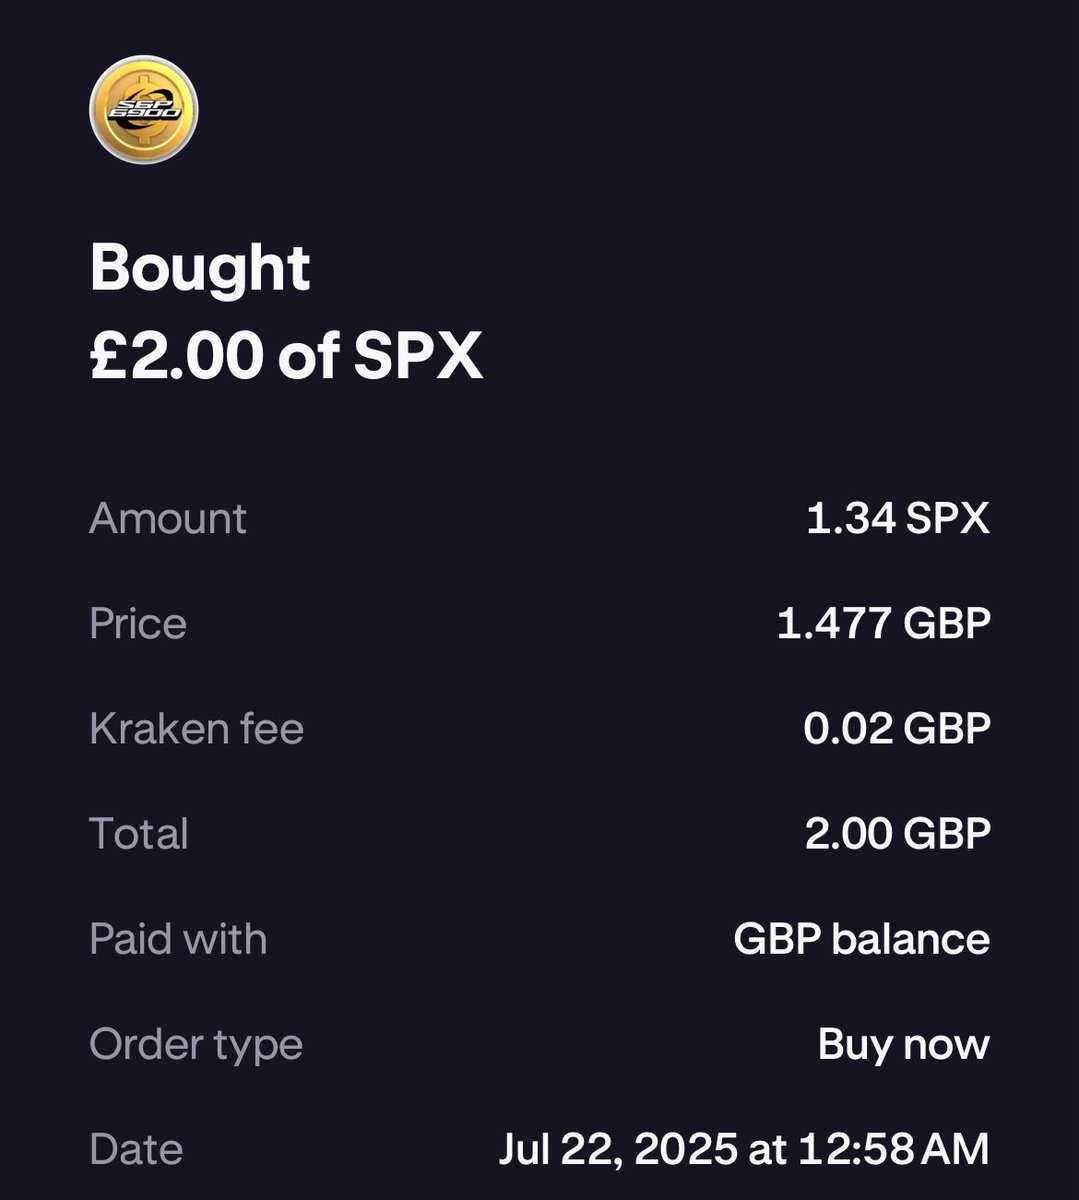Tap the '£2.00 of SPX' title
The height and width of the screenshot is (1200, 1079).
pos(287,356)
